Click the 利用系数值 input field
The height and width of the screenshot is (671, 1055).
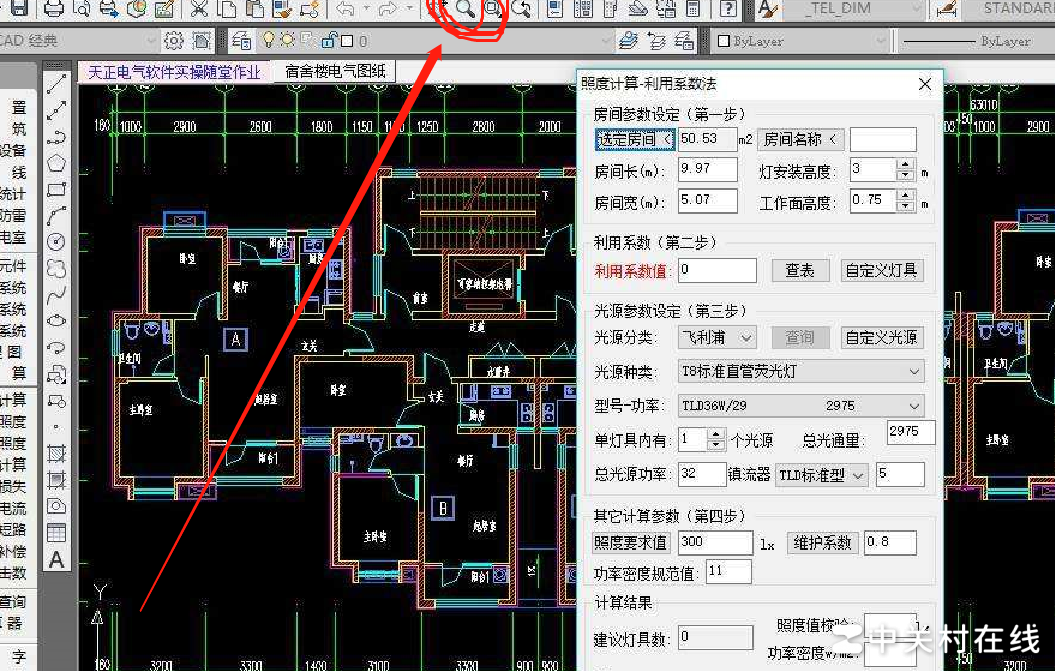(717, 269)
